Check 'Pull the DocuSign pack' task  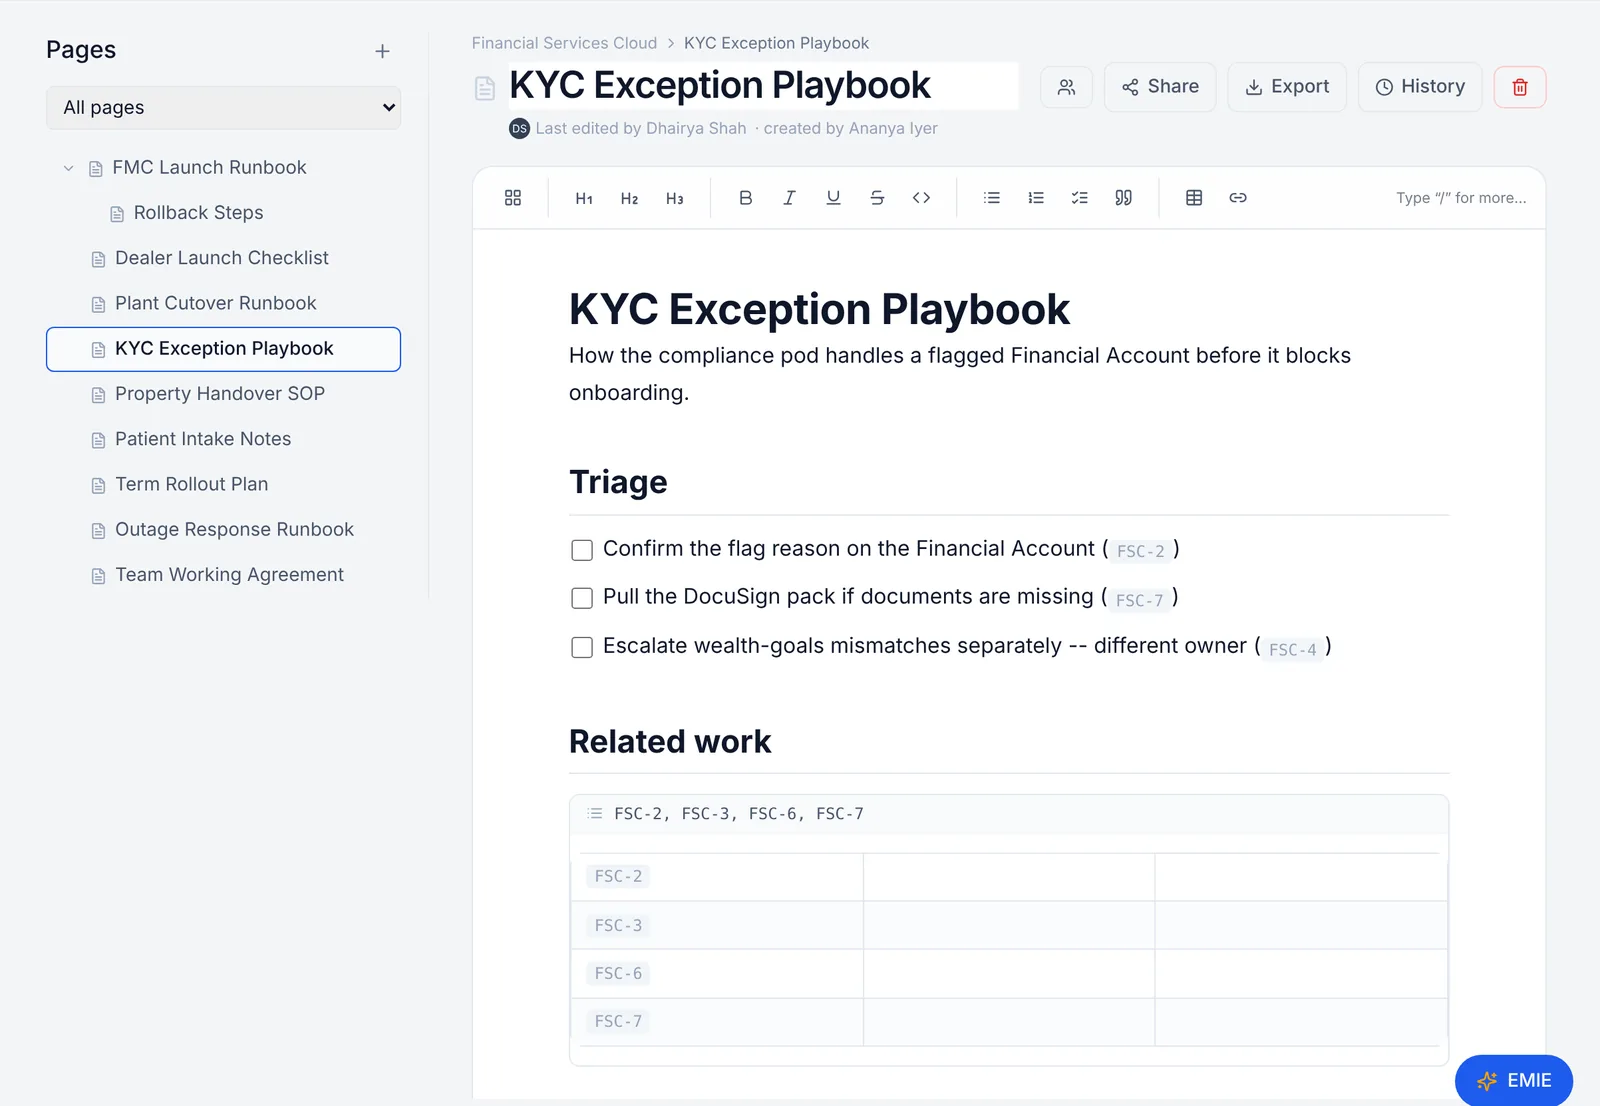click(582, 598)
